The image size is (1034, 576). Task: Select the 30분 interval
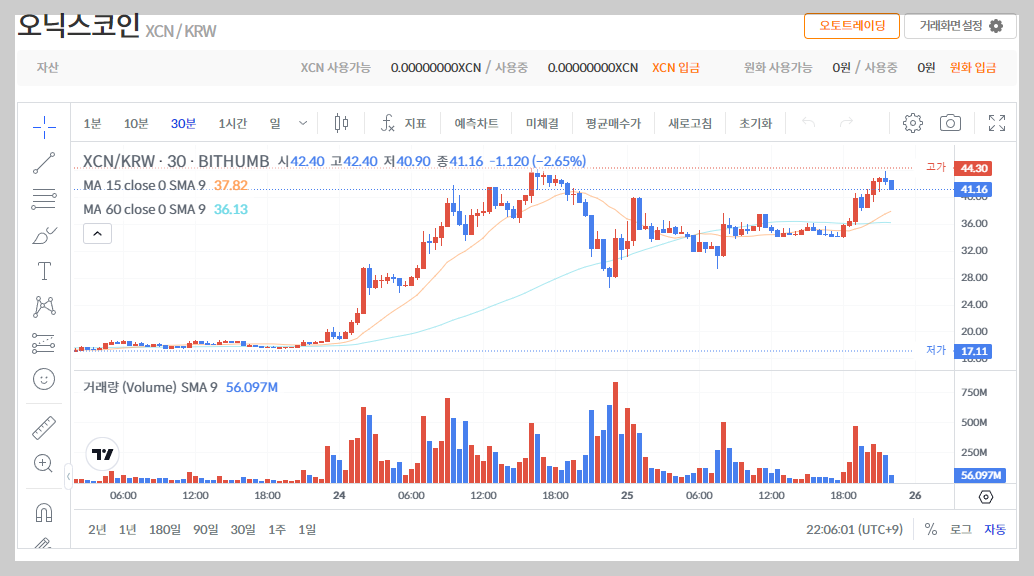pyautogui.click(x=183, y=123)
